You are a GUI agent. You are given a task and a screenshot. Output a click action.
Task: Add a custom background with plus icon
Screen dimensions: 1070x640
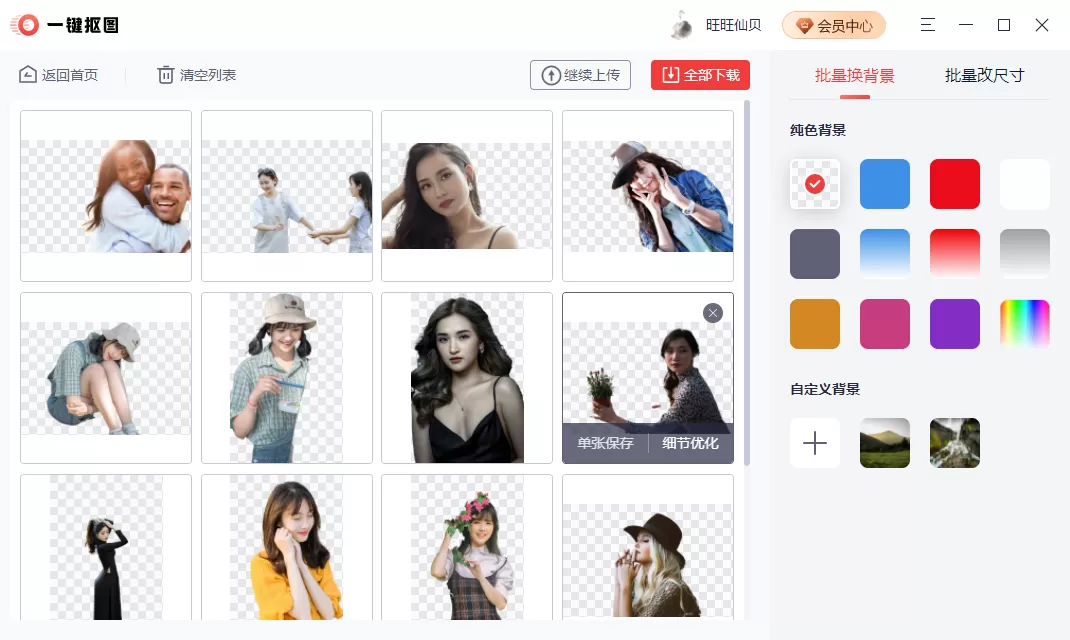pyautogui.click(x=815, y=443)
